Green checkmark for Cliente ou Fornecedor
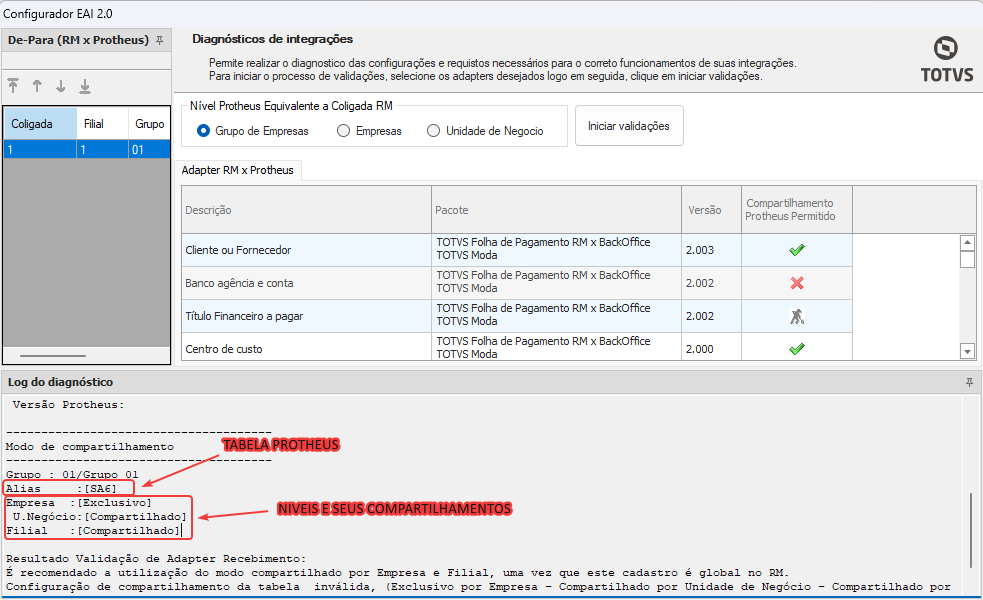This screenshot has height=600, width=983. click(796, 250)
